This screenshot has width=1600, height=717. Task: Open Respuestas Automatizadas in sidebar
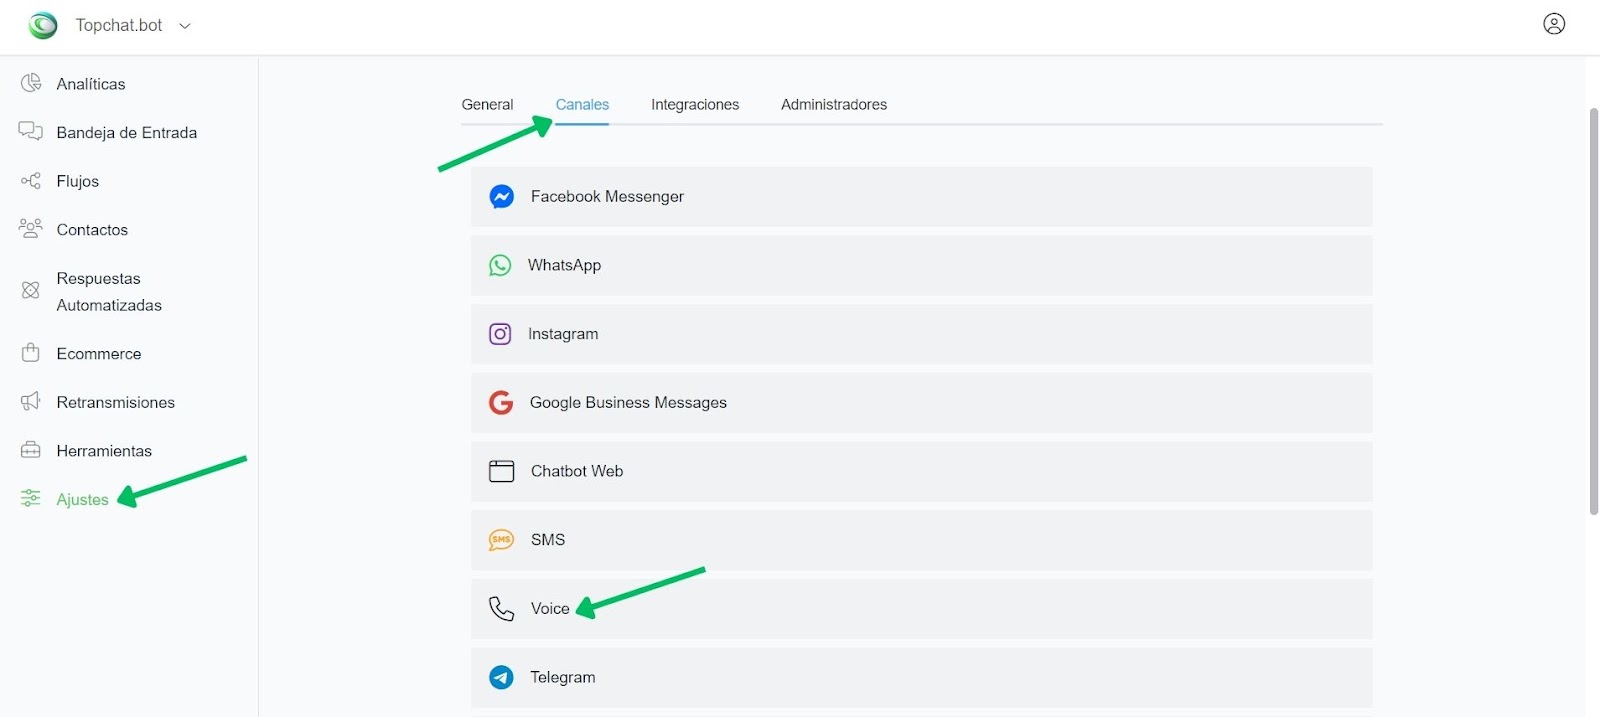coord(109,291)
